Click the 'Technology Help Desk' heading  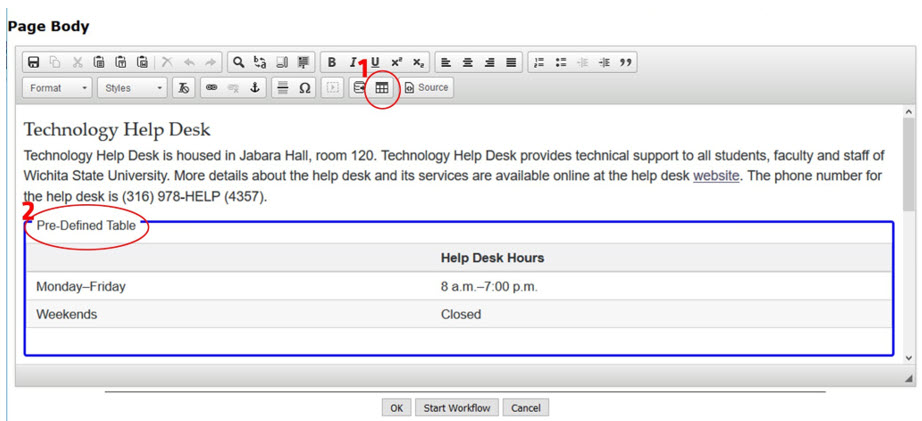coord(117,129)
